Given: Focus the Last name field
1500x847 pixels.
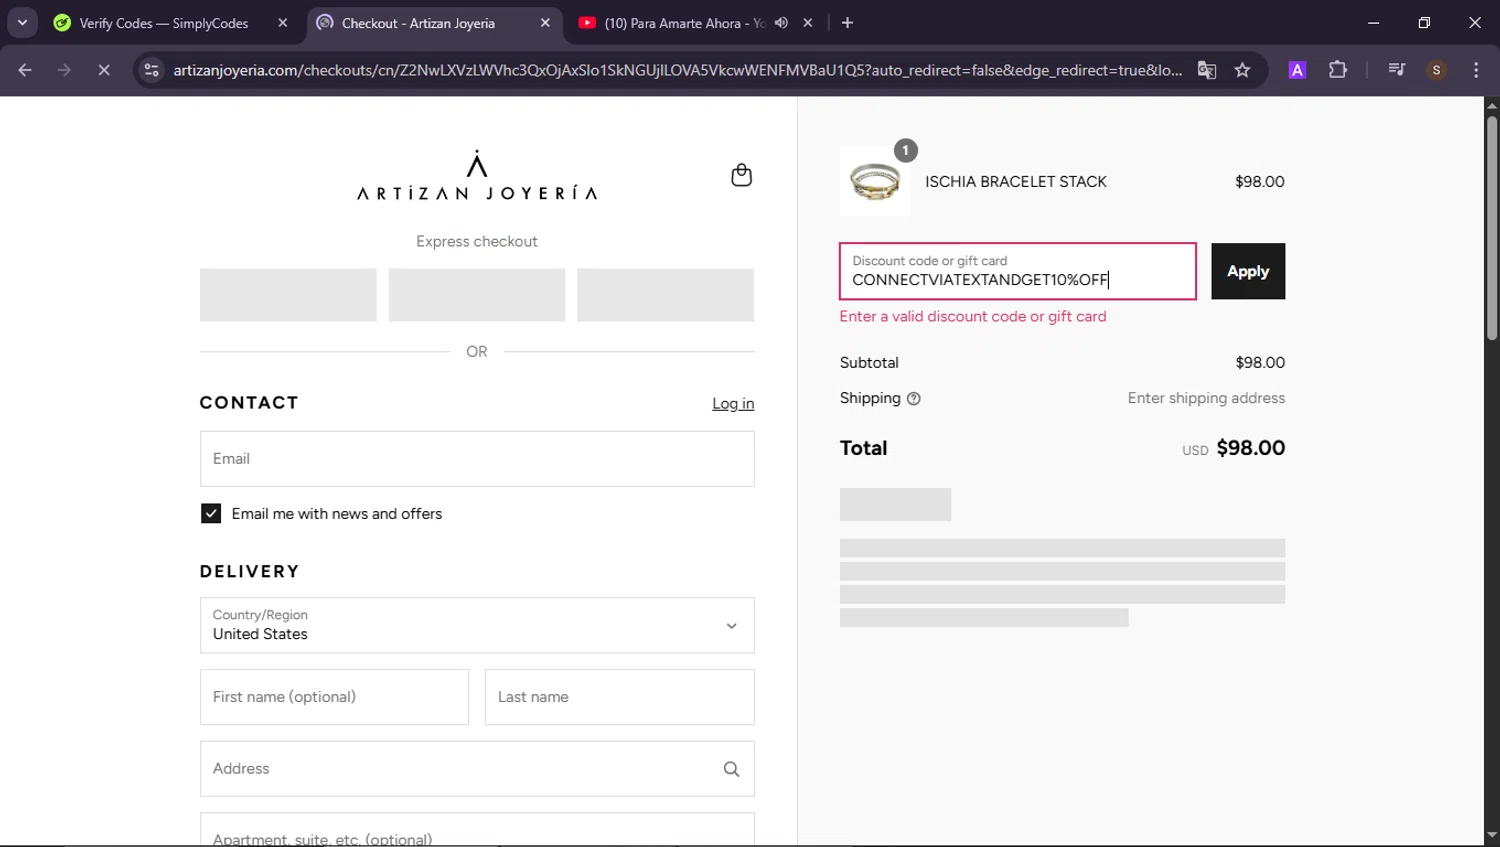Looking at the screenshot, I should click(x=620, y=697).
